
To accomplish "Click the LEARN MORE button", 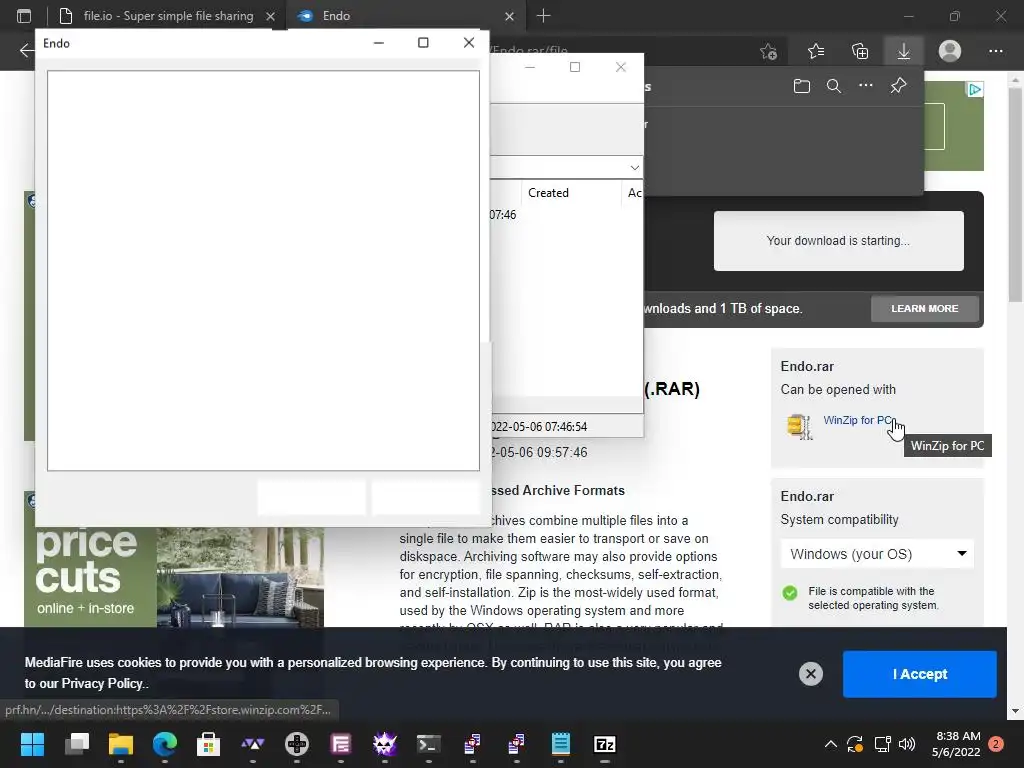I will (x=925, y=308).
